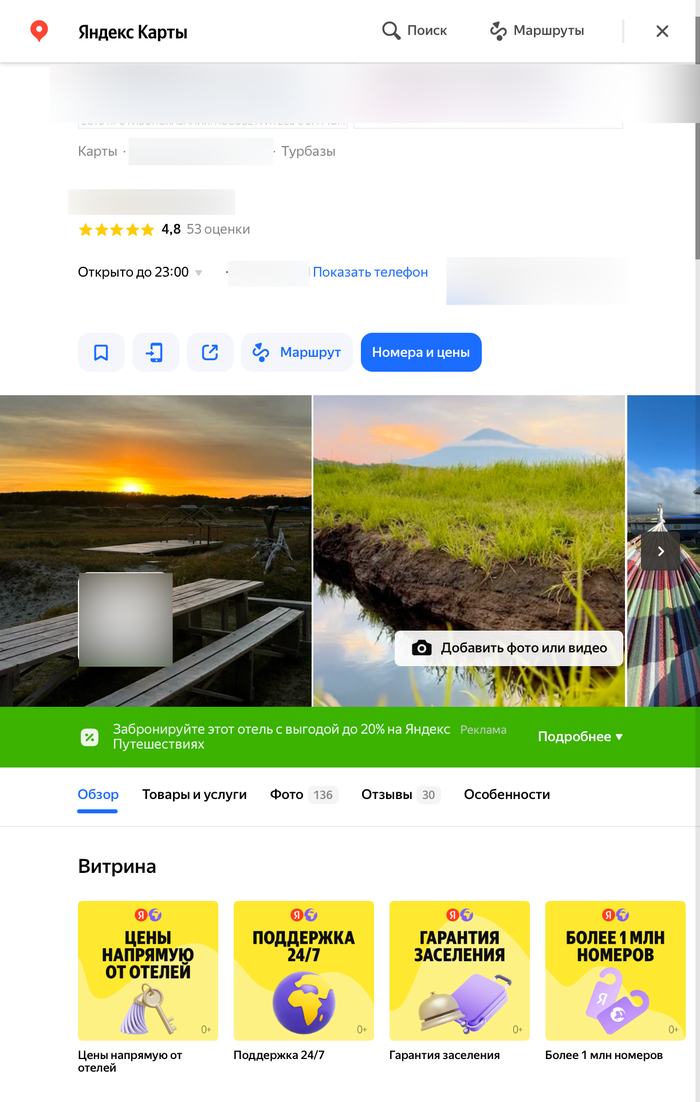Save place with the bookmark icon
This screenshot has height=1102, width=700.
[x=101, y=352]
